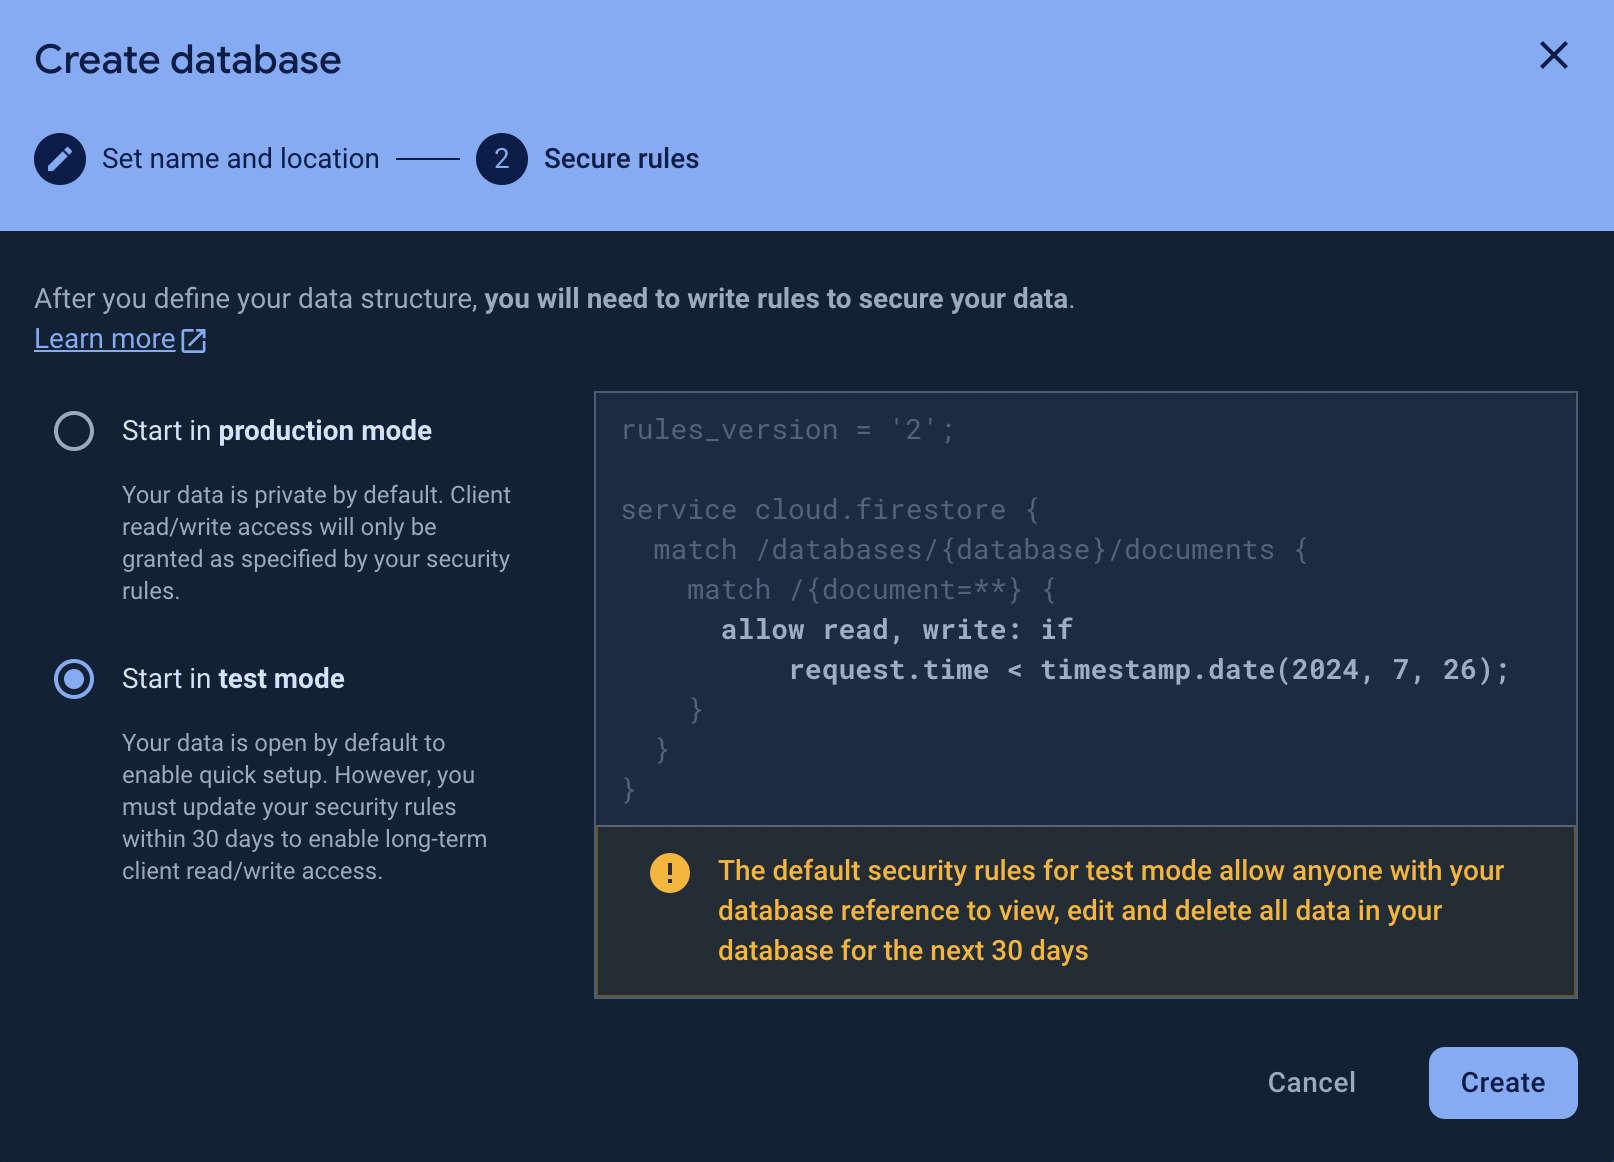Click the Start in test mode label

tap(233, 679)
